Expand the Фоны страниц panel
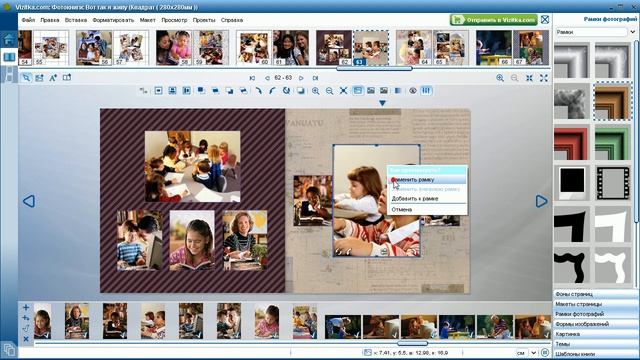The width and height of the screenshot is (640, 360). 595,294
